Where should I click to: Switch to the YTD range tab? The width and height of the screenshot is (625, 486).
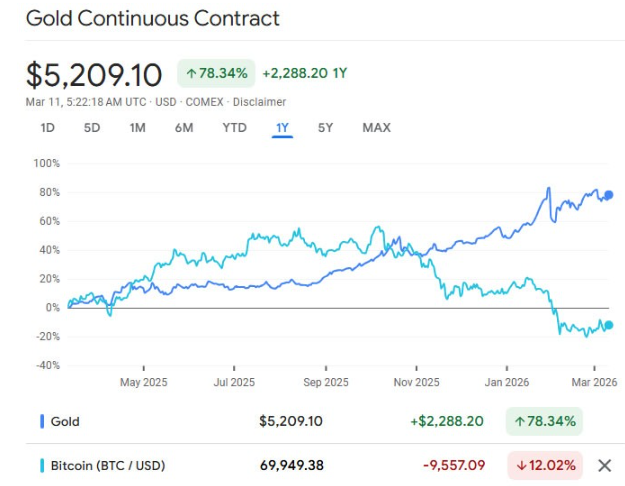234,127
